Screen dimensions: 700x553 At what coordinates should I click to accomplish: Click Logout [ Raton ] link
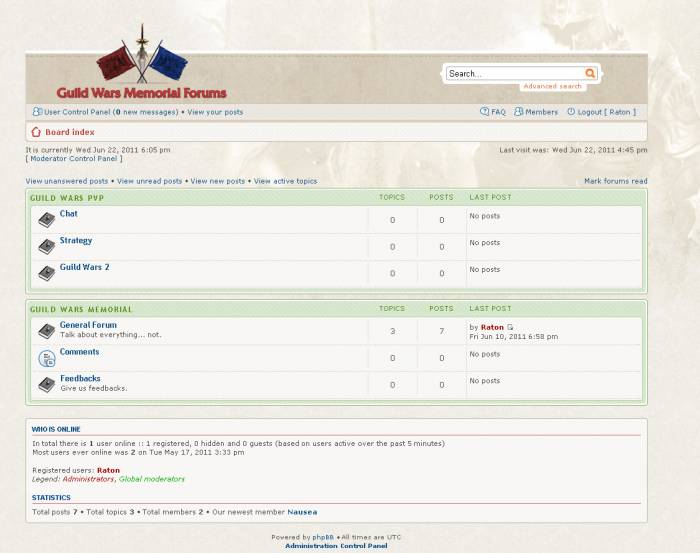(x=607, y=112)
